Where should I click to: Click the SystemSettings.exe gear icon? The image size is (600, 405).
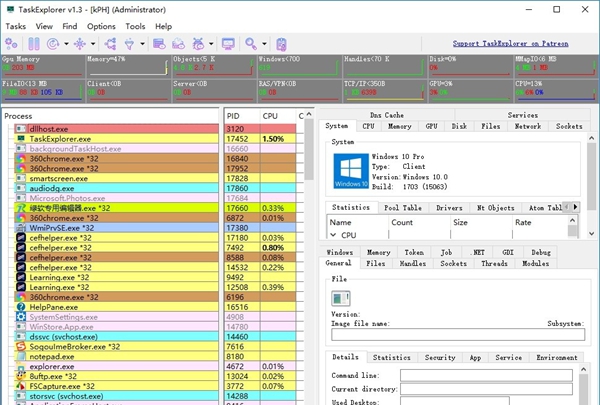pyautogui.click(x=21, y=317)
